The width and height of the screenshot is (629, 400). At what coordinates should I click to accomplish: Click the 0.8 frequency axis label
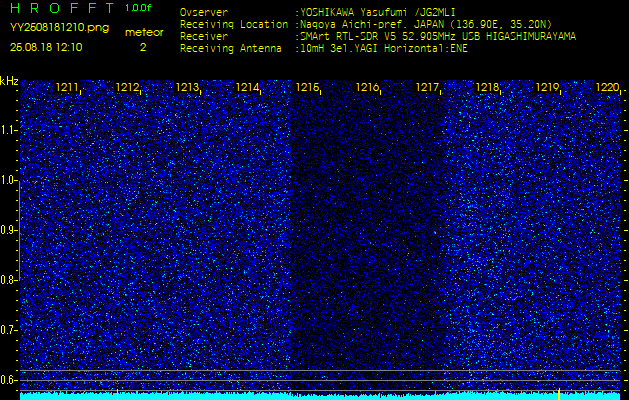8,280
